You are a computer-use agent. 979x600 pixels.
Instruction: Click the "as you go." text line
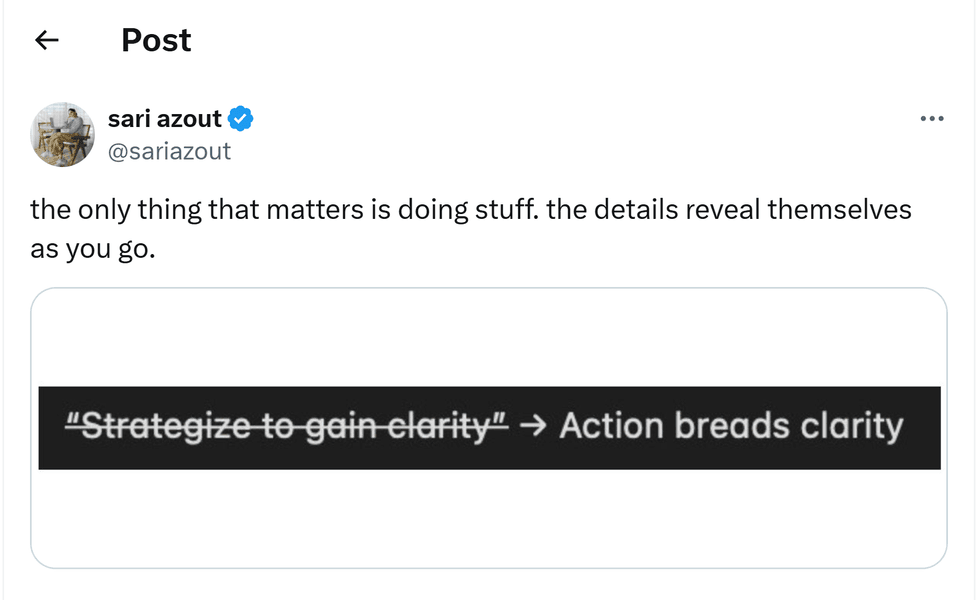(93, 249)
